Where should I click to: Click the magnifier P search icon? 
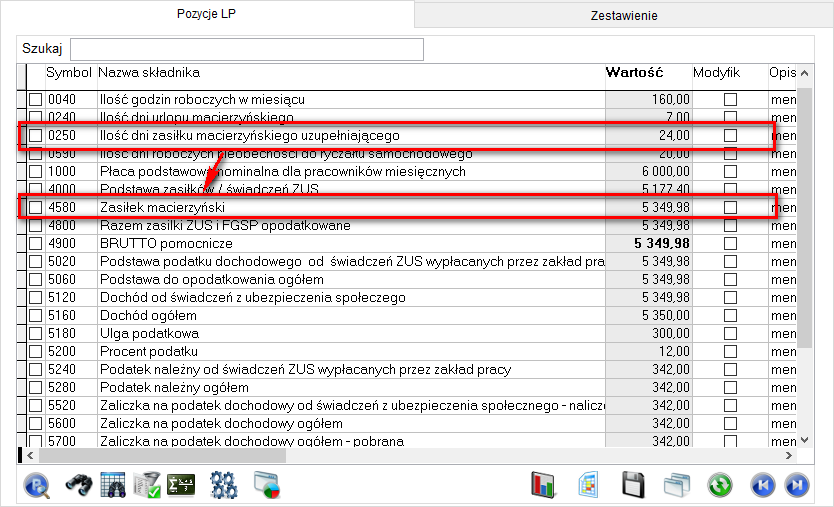(36, 485)
